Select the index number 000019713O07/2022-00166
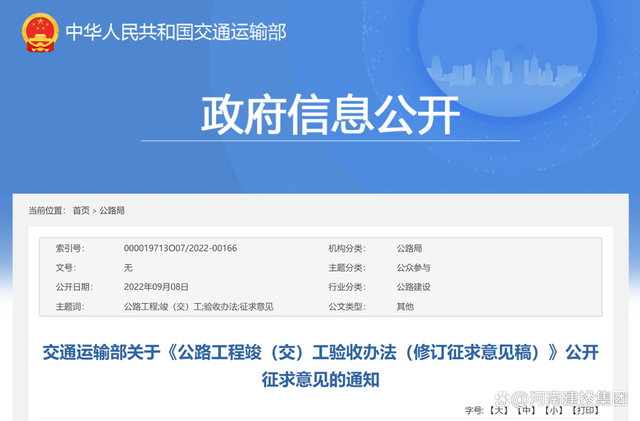Image resolution: width=640 pixels, height=421 pixels. tap(180, 248)
